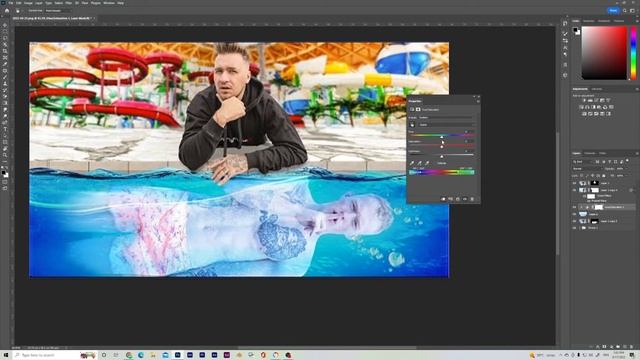Lock position of the selected layer
This screenshot has width=640, height=360.
593,176
